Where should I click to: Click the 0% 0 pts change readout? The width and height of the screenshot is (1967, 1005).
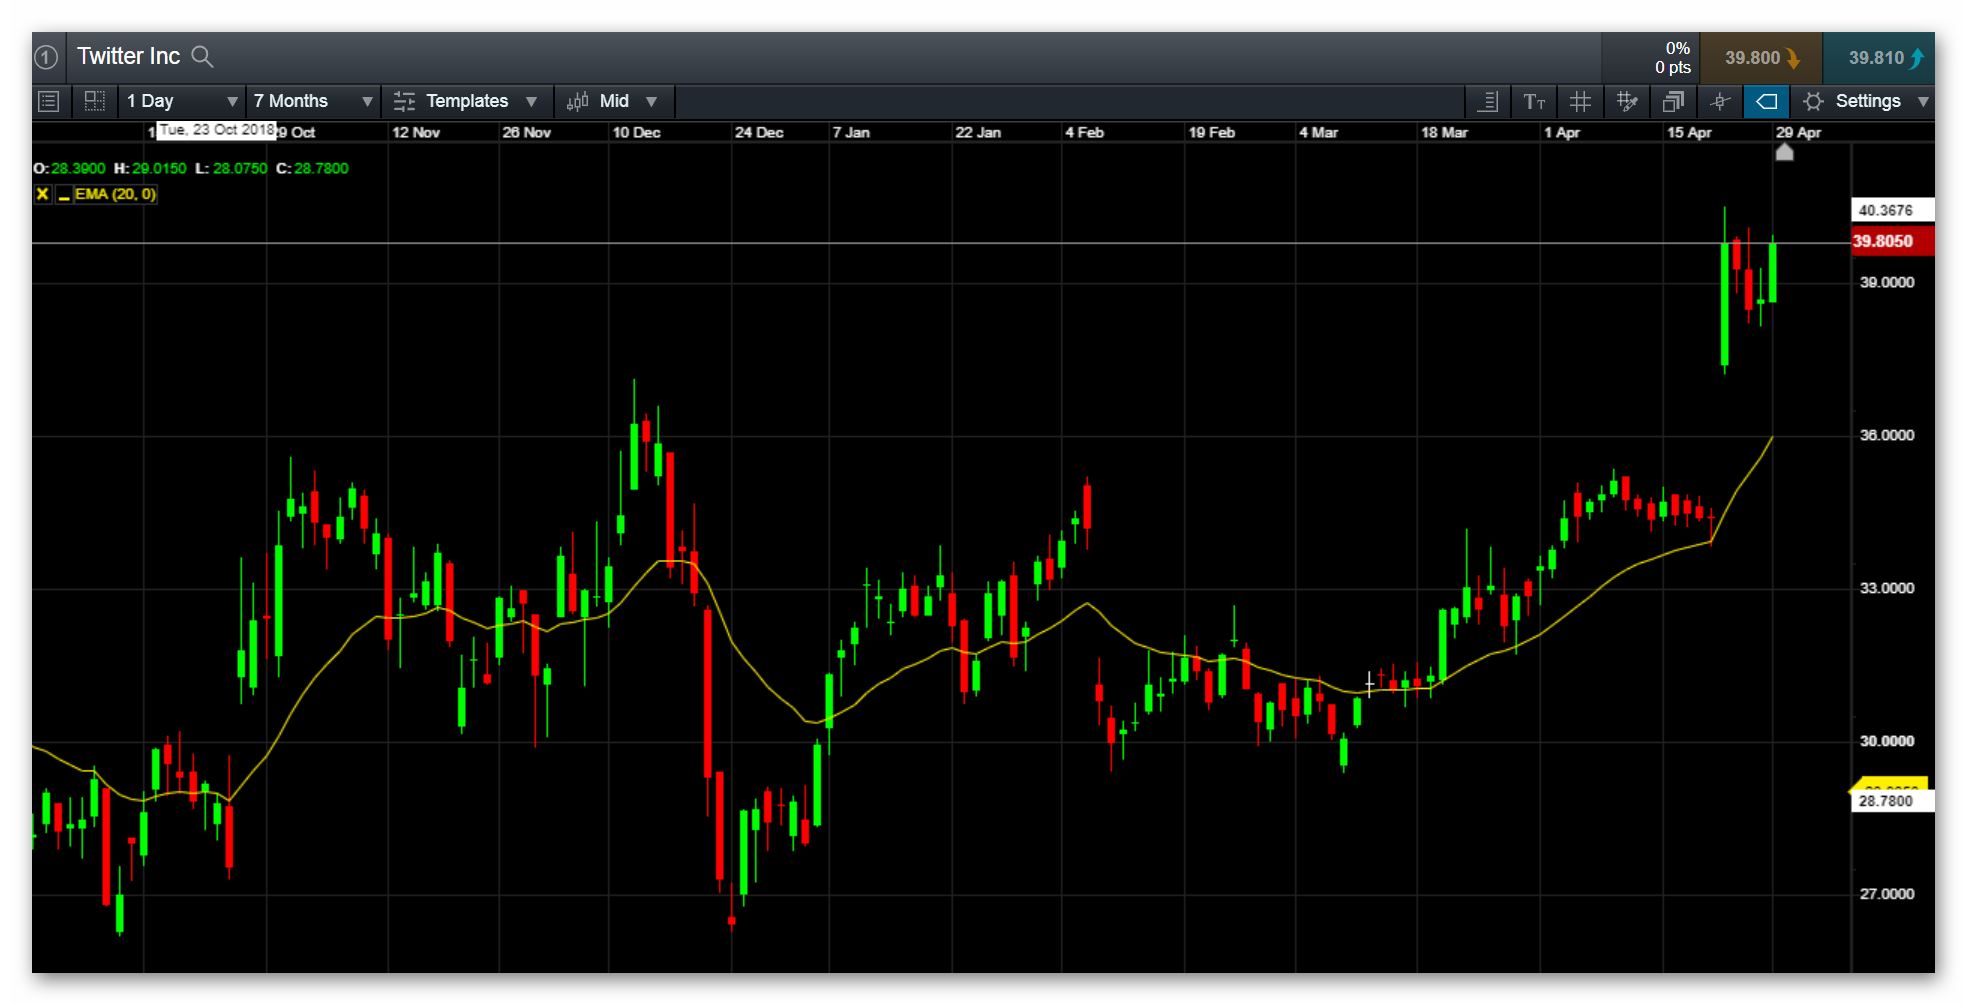pyautogui.click(x=1672, y=58)
